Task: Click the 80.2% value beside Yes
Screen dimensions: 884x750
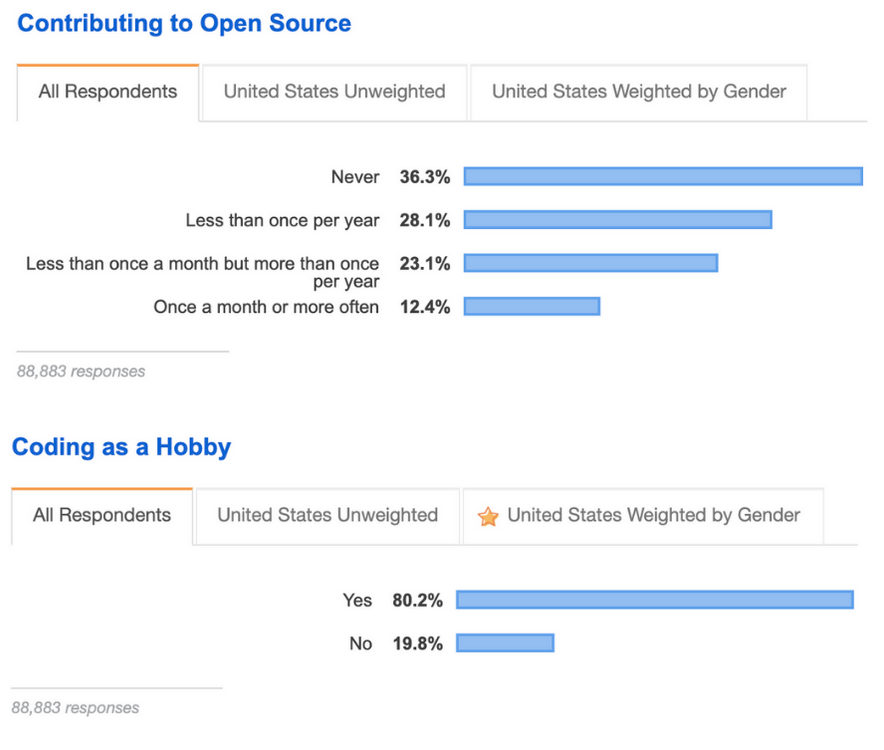Action: pyautogui.click(x=418, y=599)
